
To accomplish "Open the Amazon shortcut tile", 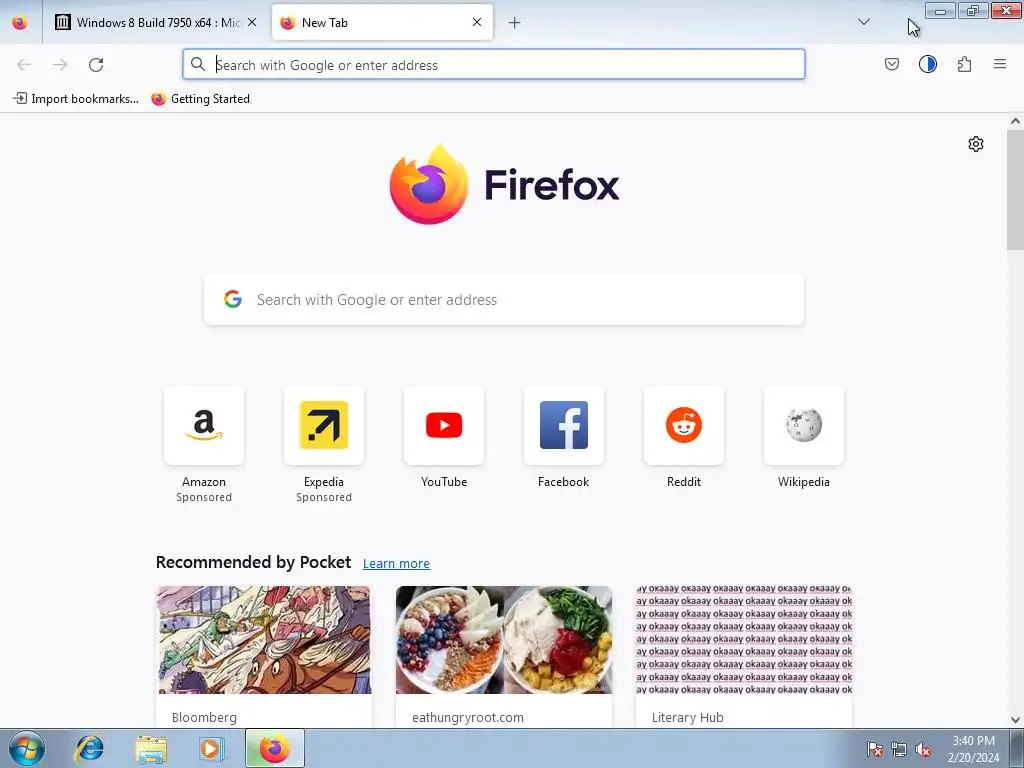I will click(x=204, y=425).
